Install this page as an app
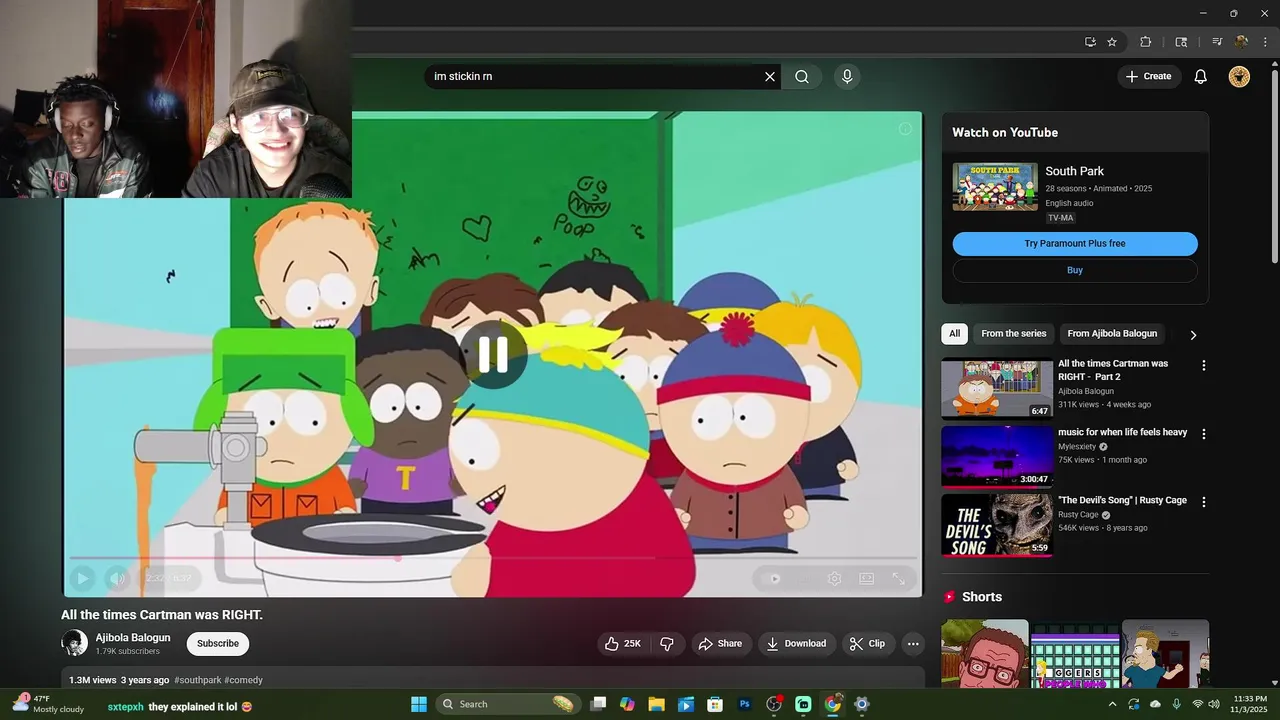This screenshot has height=720, width=1280. point(1090,42)
